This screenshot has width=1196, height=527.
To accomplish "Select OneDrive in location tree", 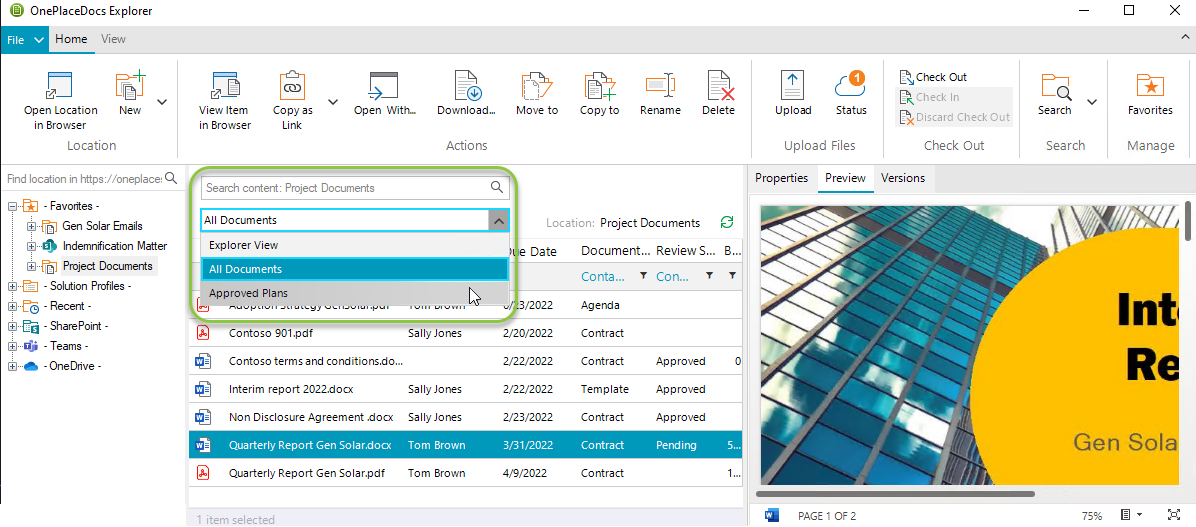I will [x=72, y=365].
